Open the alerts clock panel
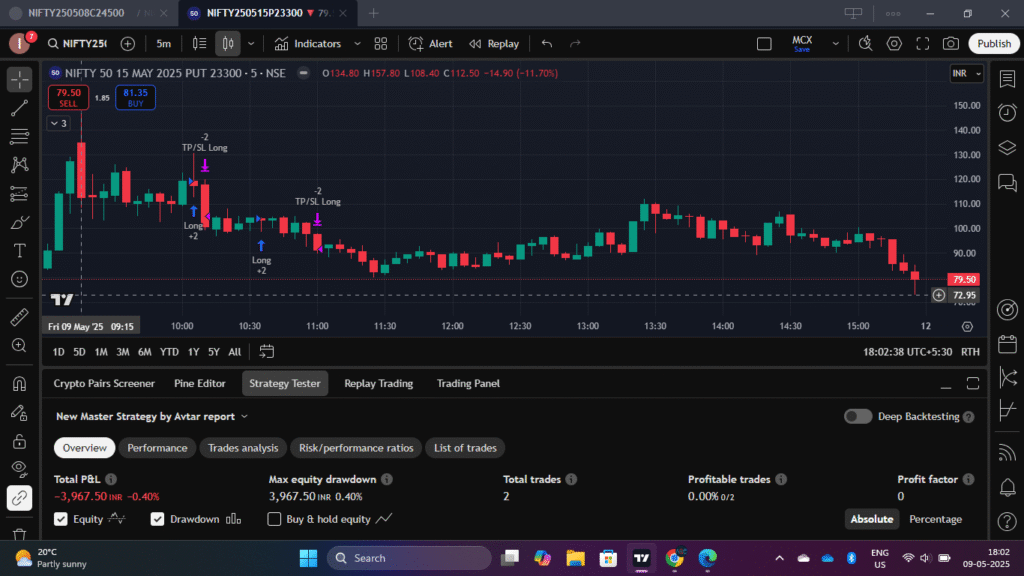 [x=1007, y=112]
